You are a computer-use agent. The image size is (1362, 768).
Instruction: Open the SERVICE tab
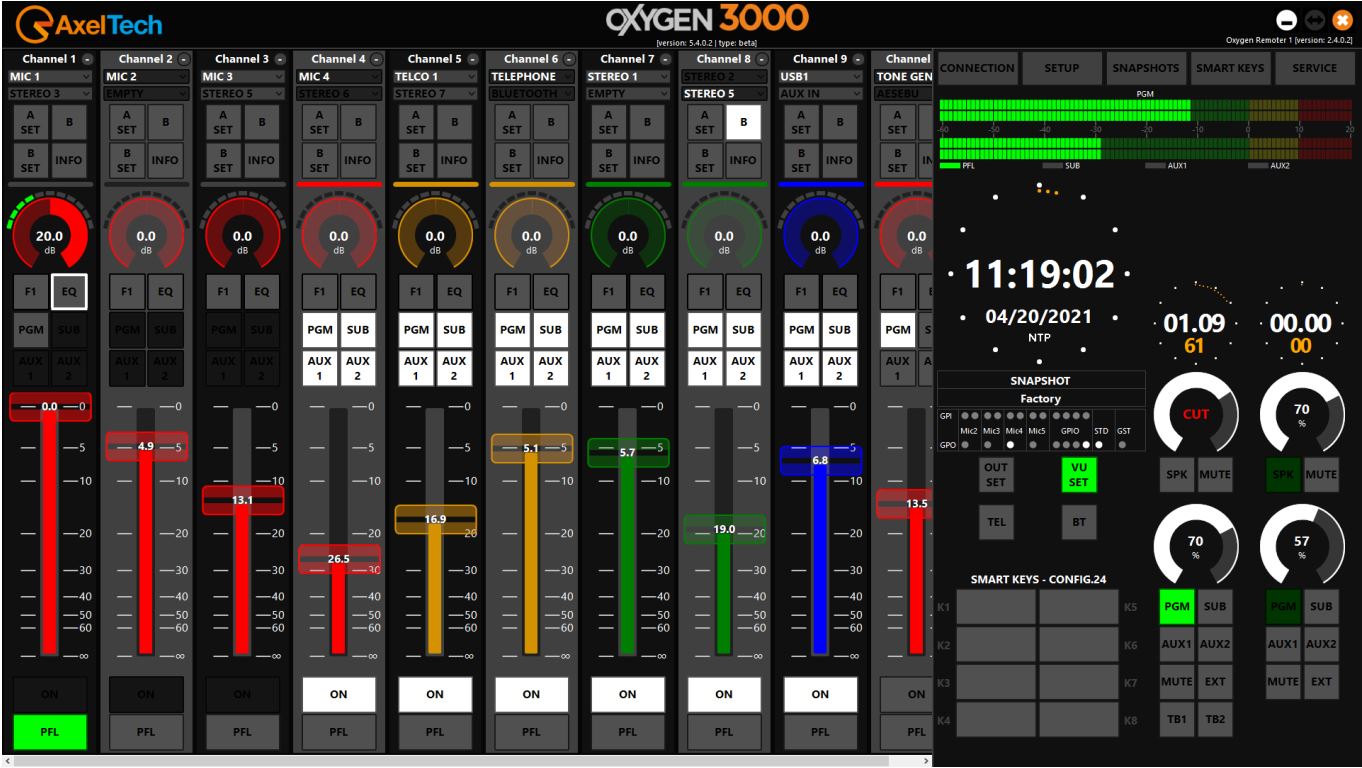[x=1314, y=68]
